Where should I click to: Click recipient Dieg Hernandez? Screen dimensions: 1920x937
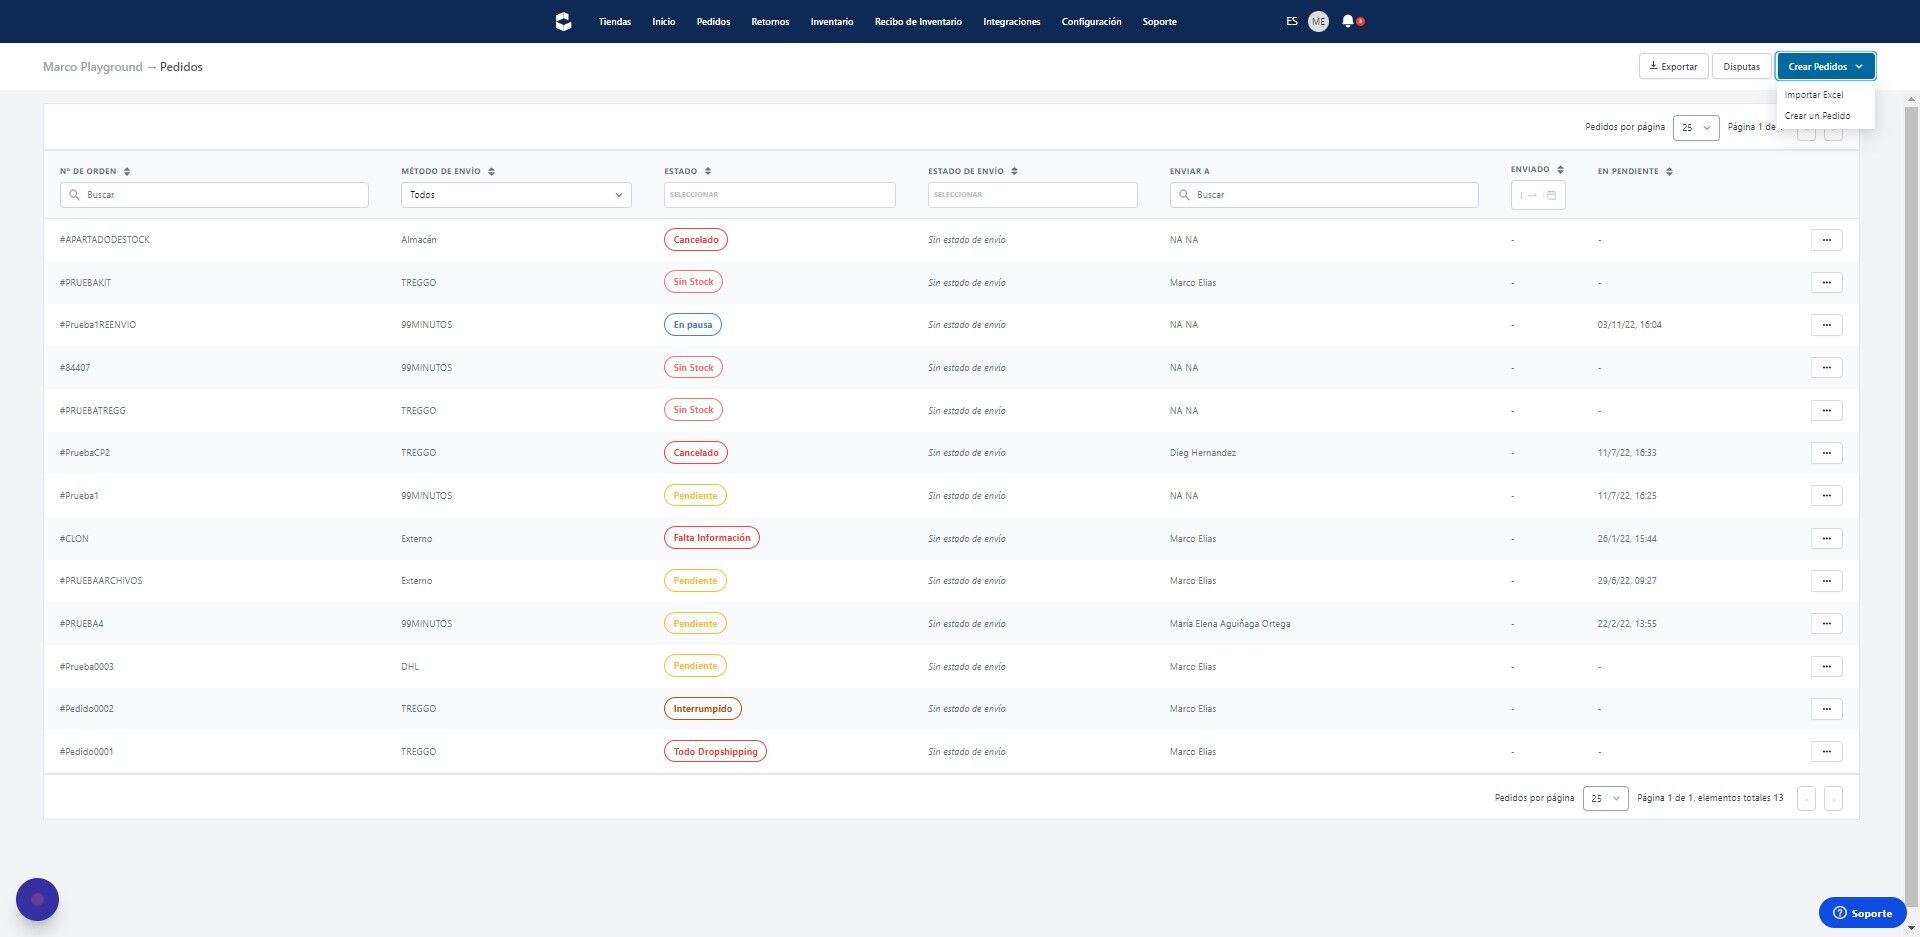[x=1203, y=453]
